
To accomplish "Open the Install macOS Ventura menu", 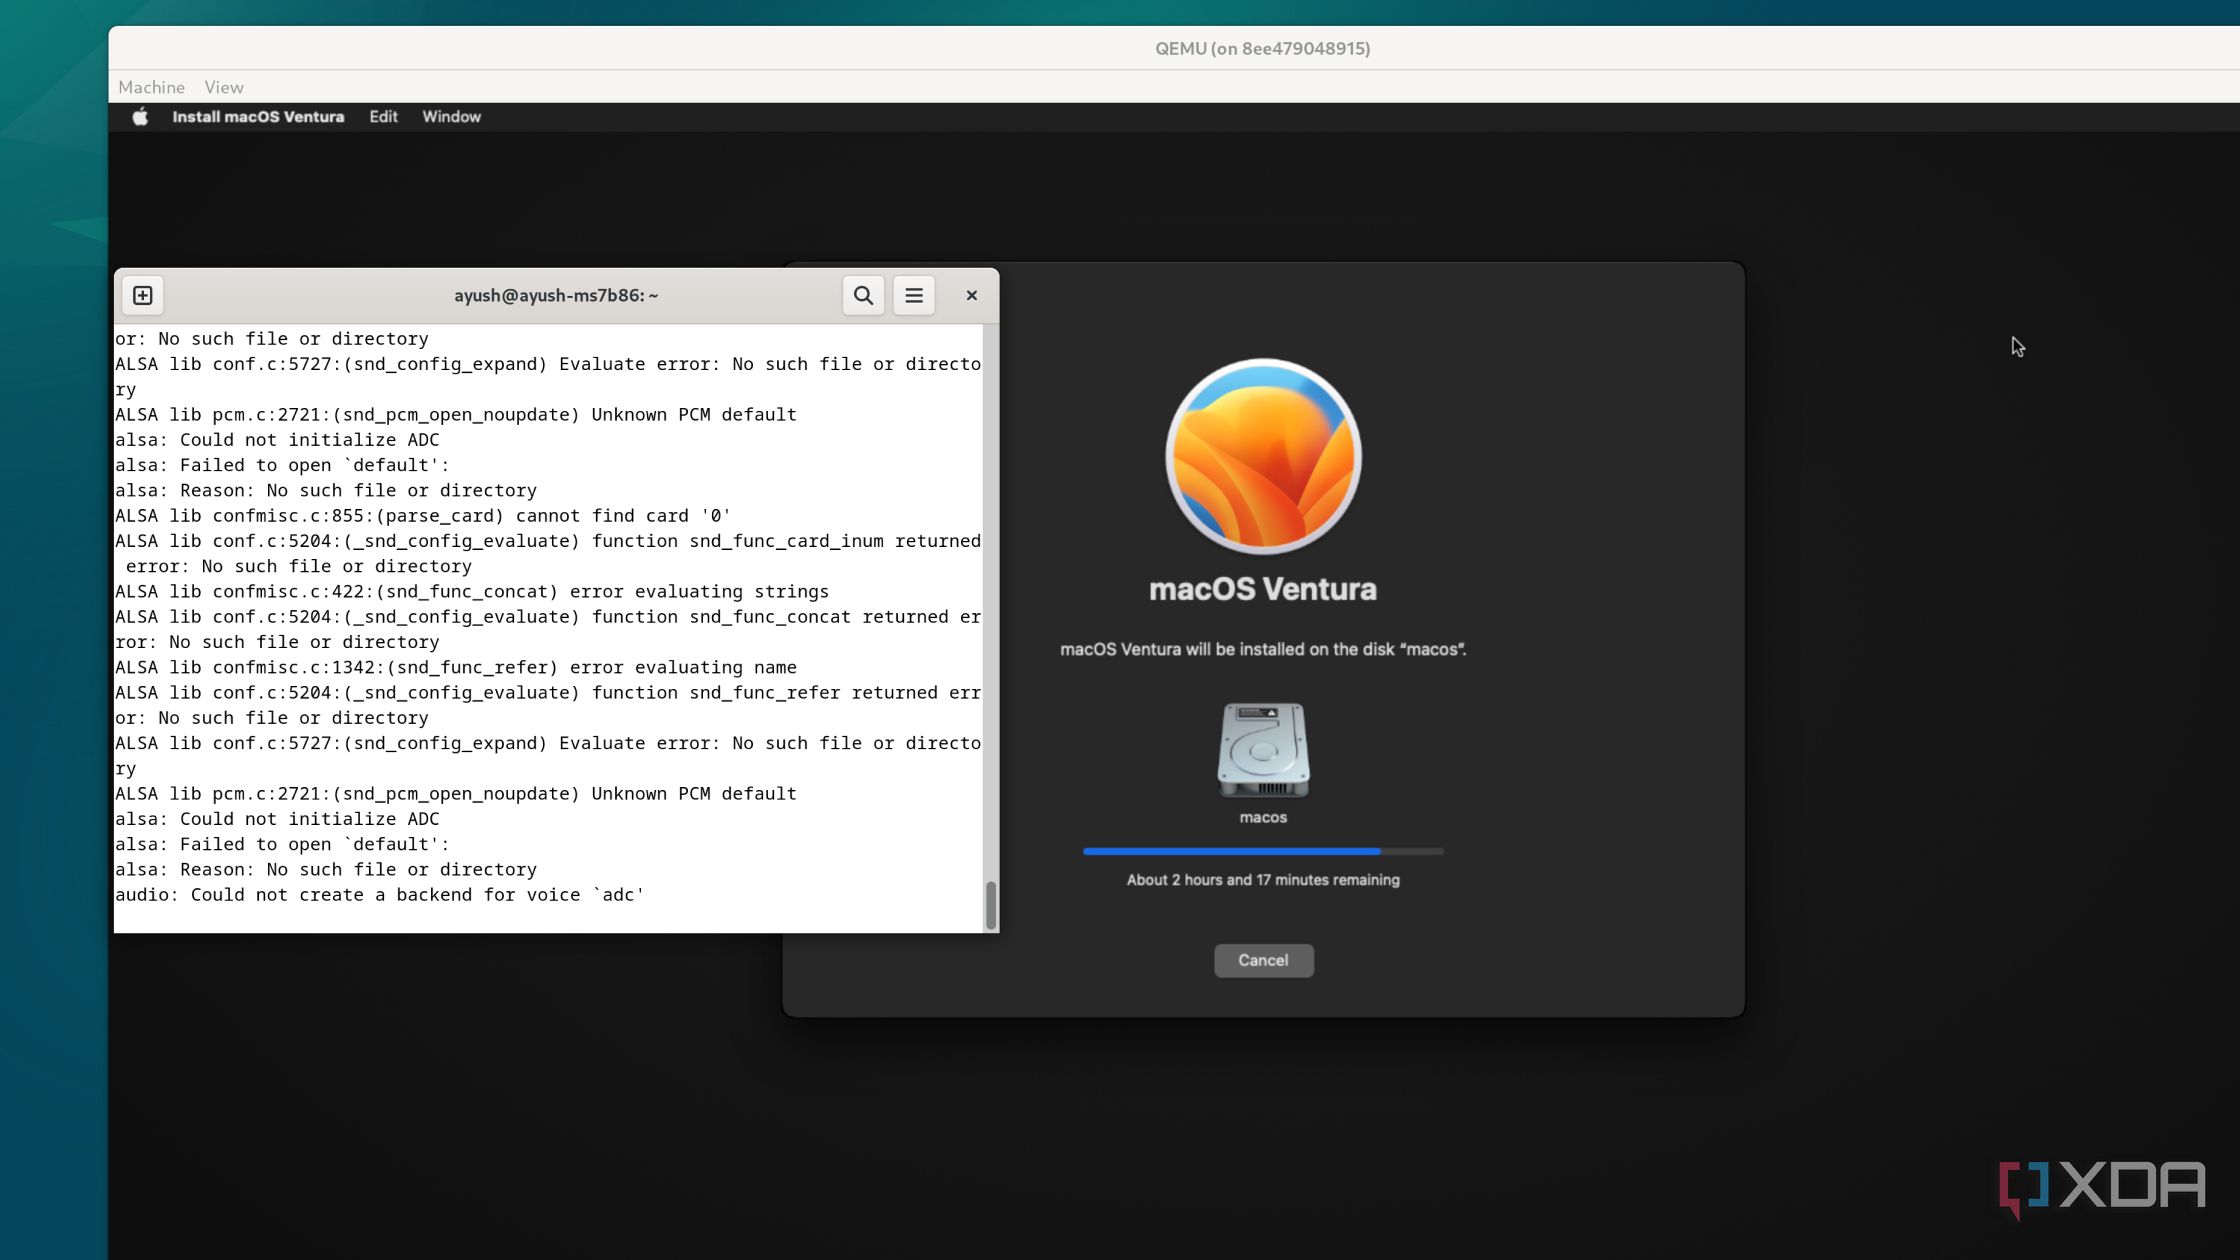I will [258, 117].
